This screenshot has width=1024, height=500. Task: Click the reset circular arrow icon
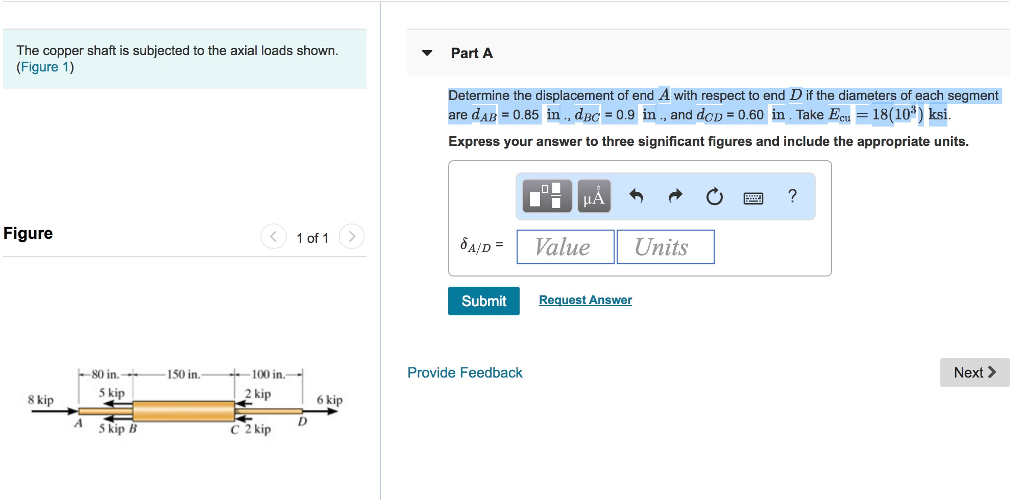714,196
